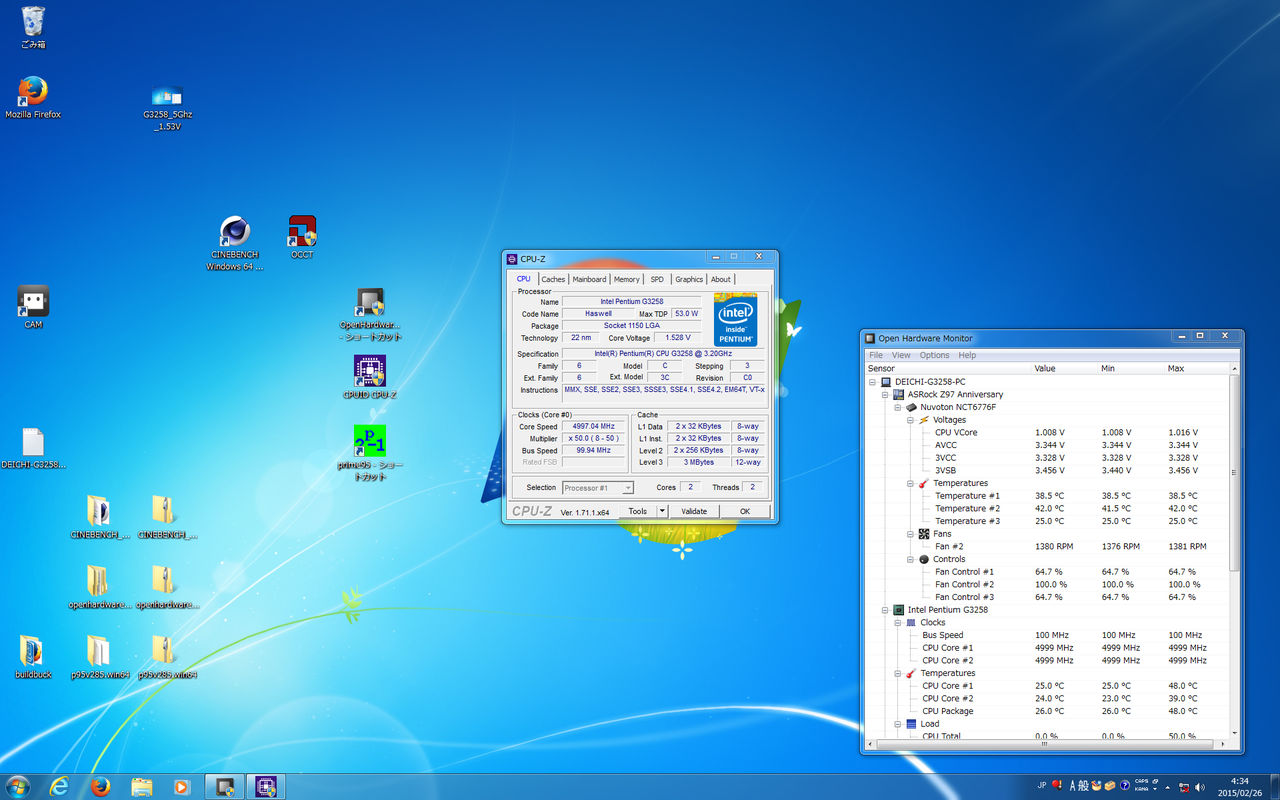Open Windows Media Player from the taskbar
The height and width of the screenshot is (800, 1280).
182,787
